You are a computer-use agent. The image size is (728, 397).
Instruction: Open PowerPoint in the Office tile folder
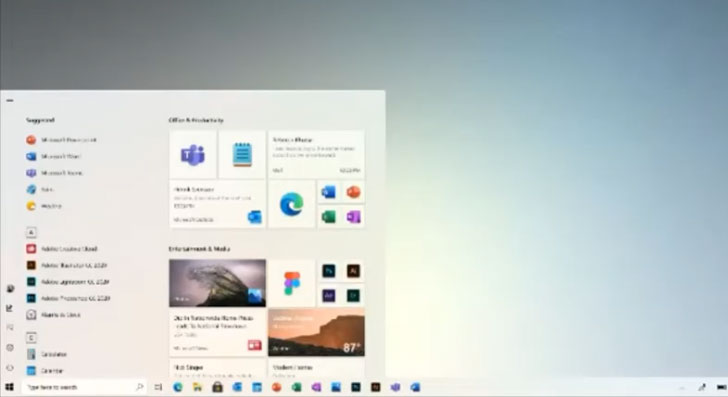pos(353,192)
